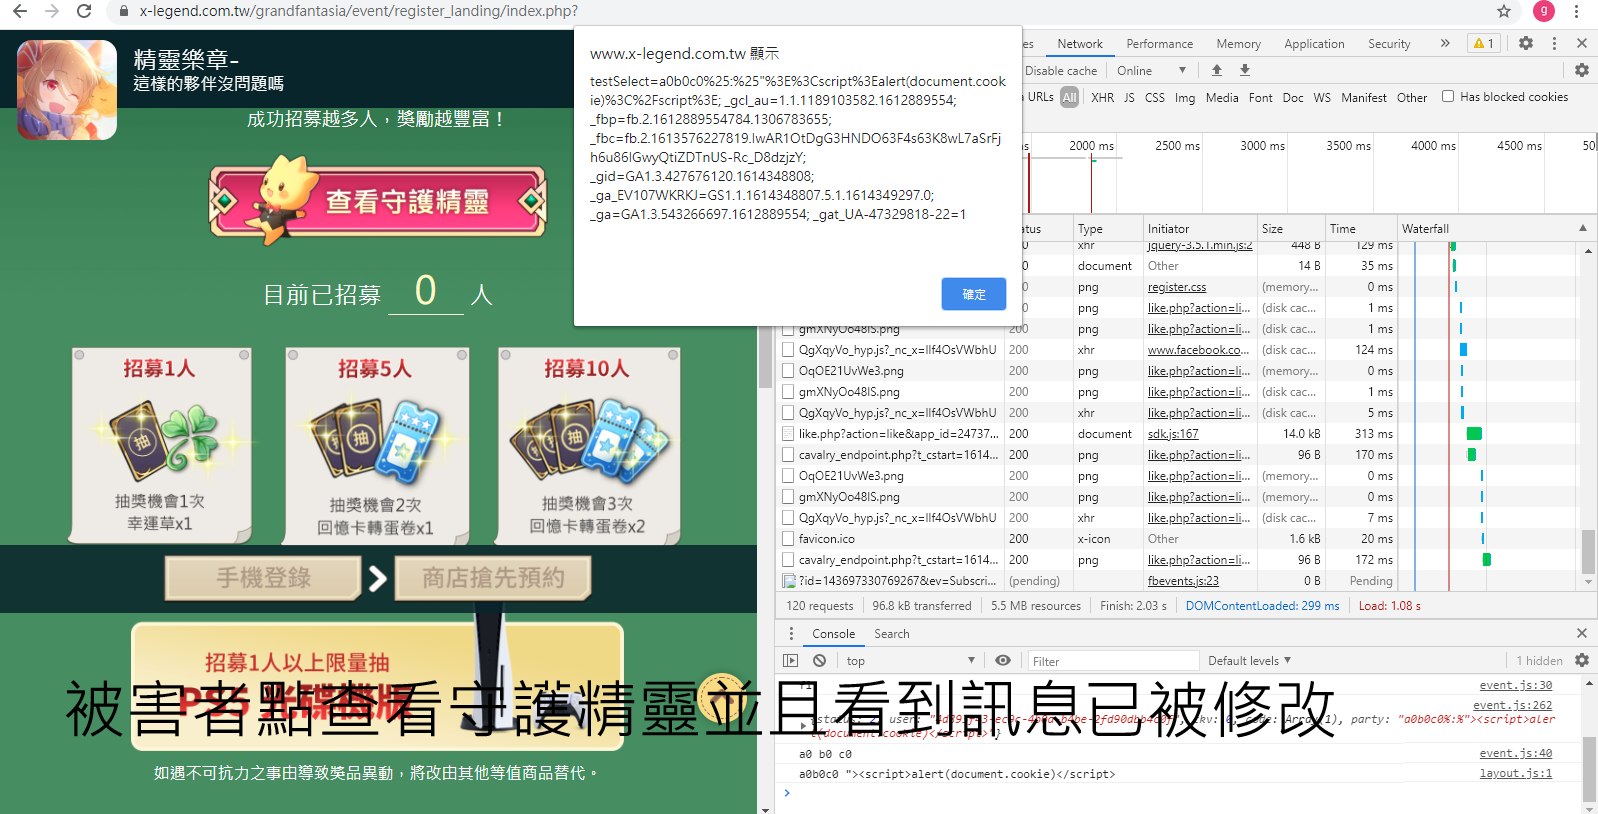This screenshot has height=814, width=1598.
Task: Export HAR file with download arrow
Action: (1245, 70)
